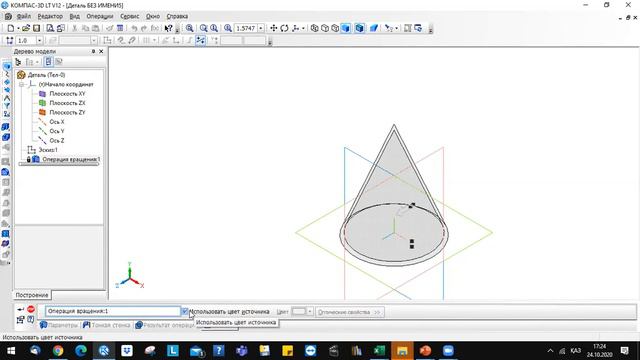The image size is (640, 360).
Task: Uncheck Использовать цвет источника checkbox
Action: coord(185,311)
